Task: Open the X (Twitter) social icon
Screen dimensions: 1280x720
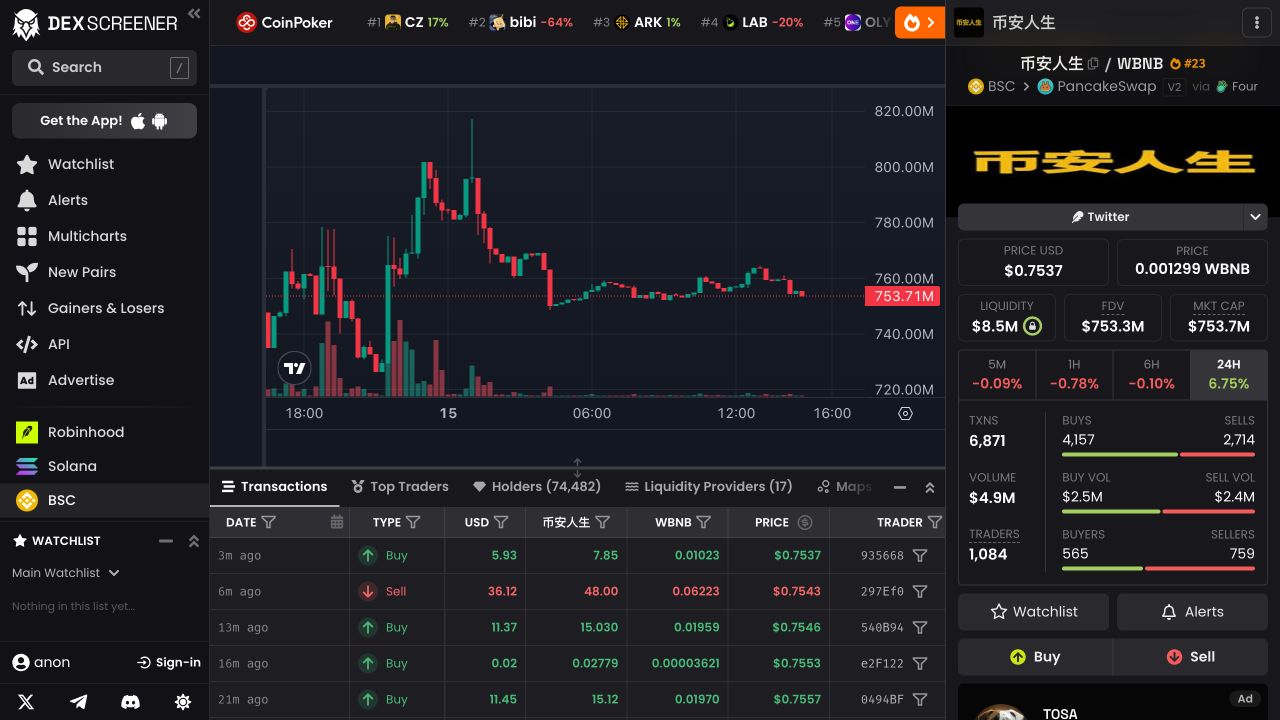Action: [26, 702]
